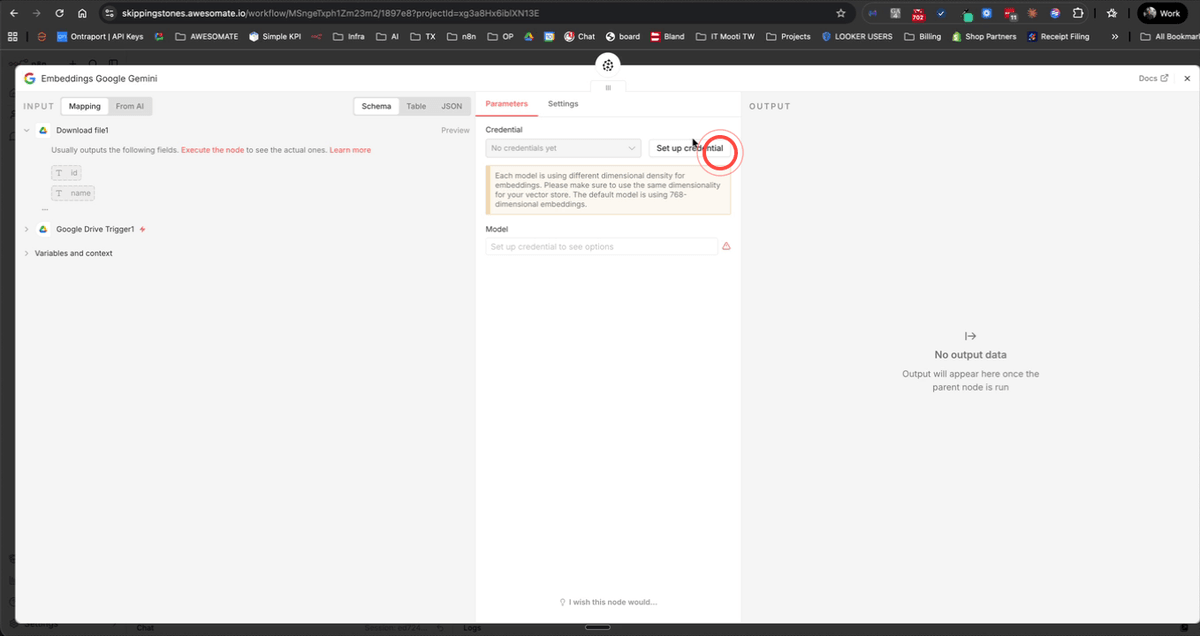This screenshot has width=1200, height=636.
Task: Open the bookmarks star icon near profile
Action: pyautogui.click(x=1112, y=14)
